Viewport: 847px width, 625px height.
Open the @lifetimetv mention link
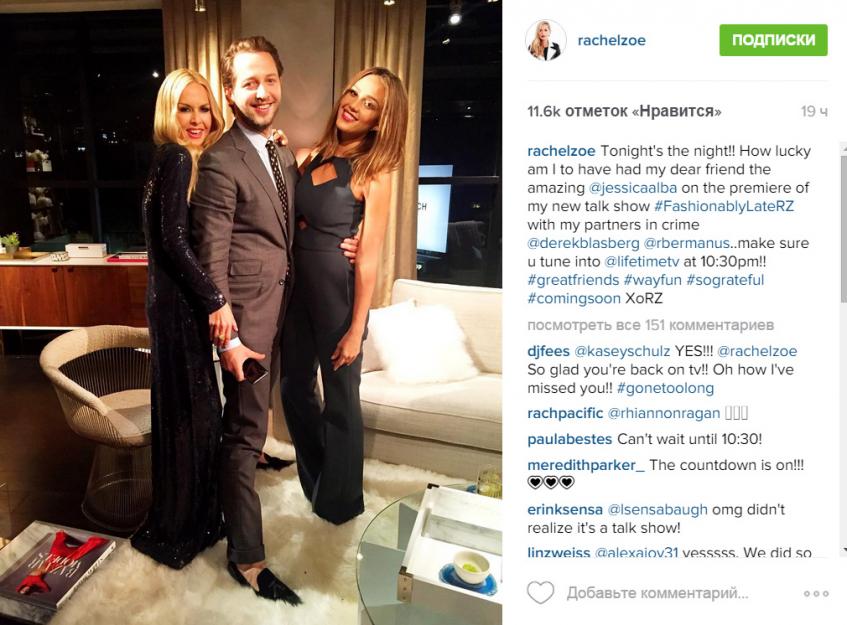point(641,261)
